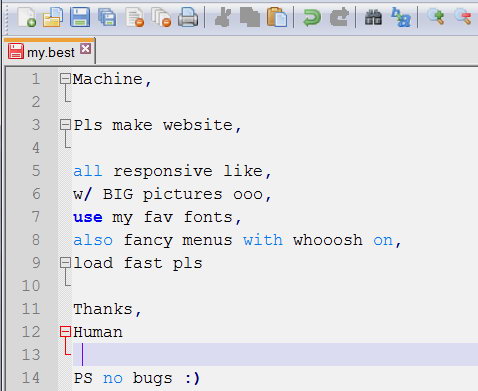Print the document using the printer icon
478x391 pixels.
pos(188,17)
